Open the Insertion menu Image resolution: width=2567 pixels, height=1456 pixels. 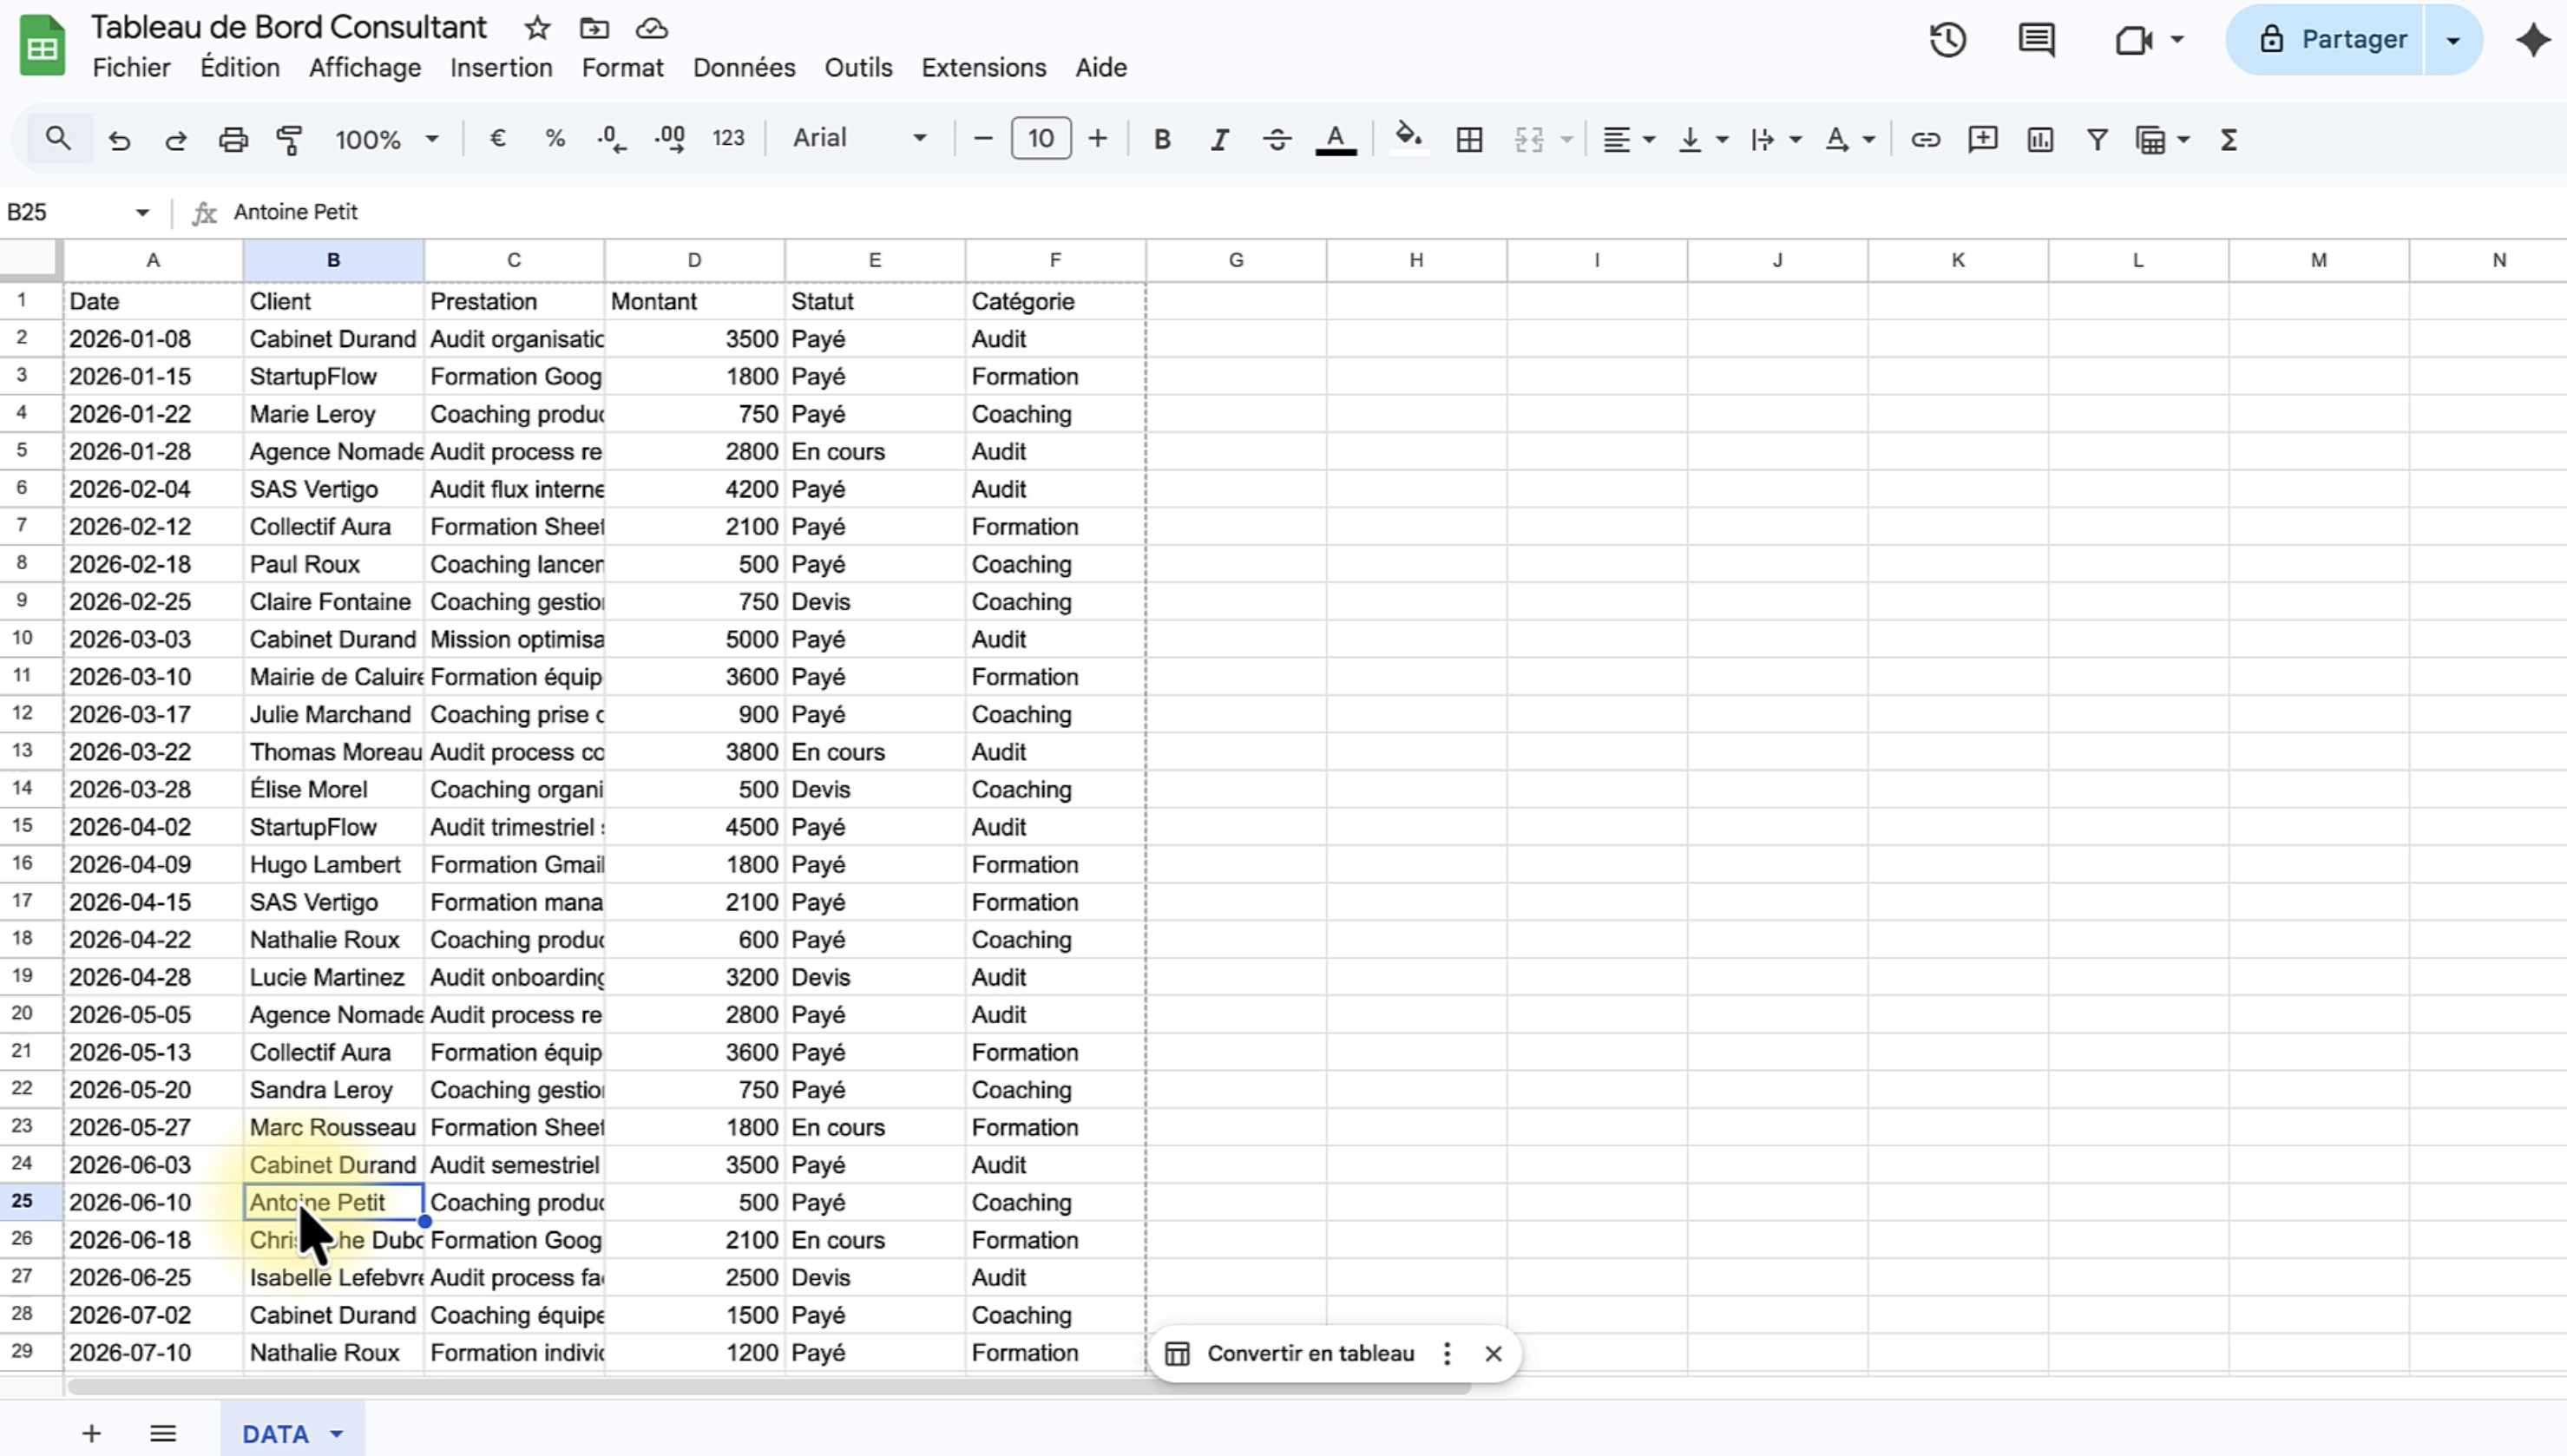coord(501,67)
